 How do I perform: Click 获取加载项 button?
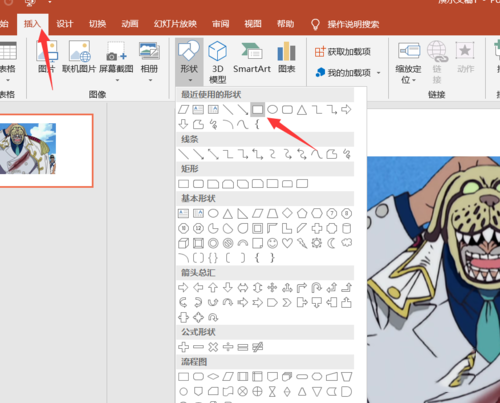pyautogui.click(x=343, y=52)
